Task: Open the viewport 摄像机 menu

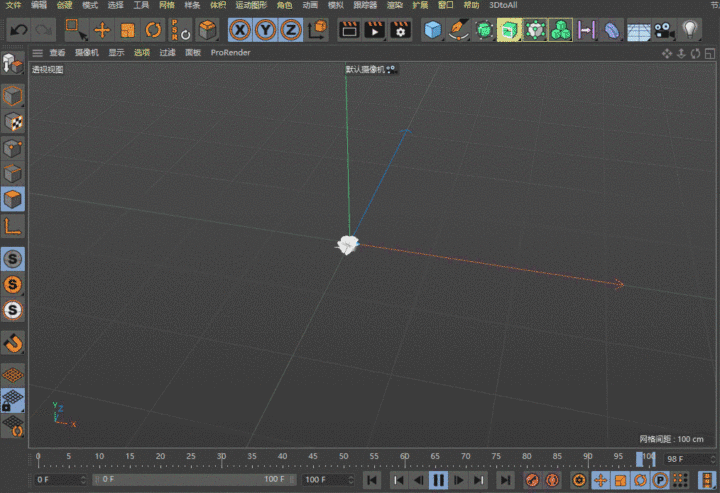Action: pyautogui.click(x=87, y=52)
